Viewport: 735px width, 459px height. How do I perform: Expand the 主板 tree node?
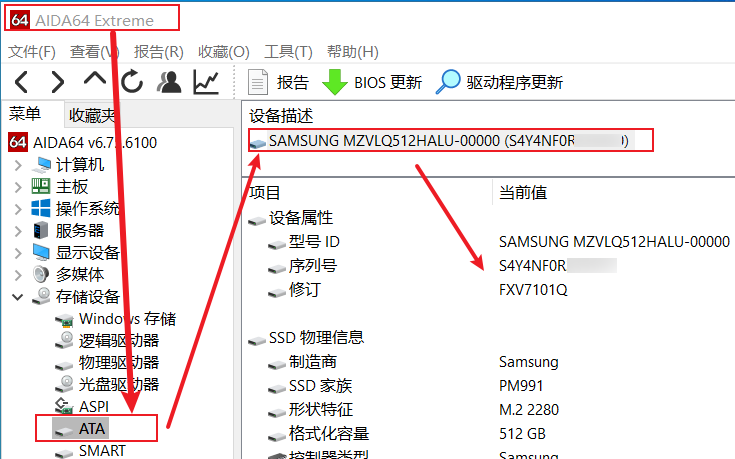(18, 187)
